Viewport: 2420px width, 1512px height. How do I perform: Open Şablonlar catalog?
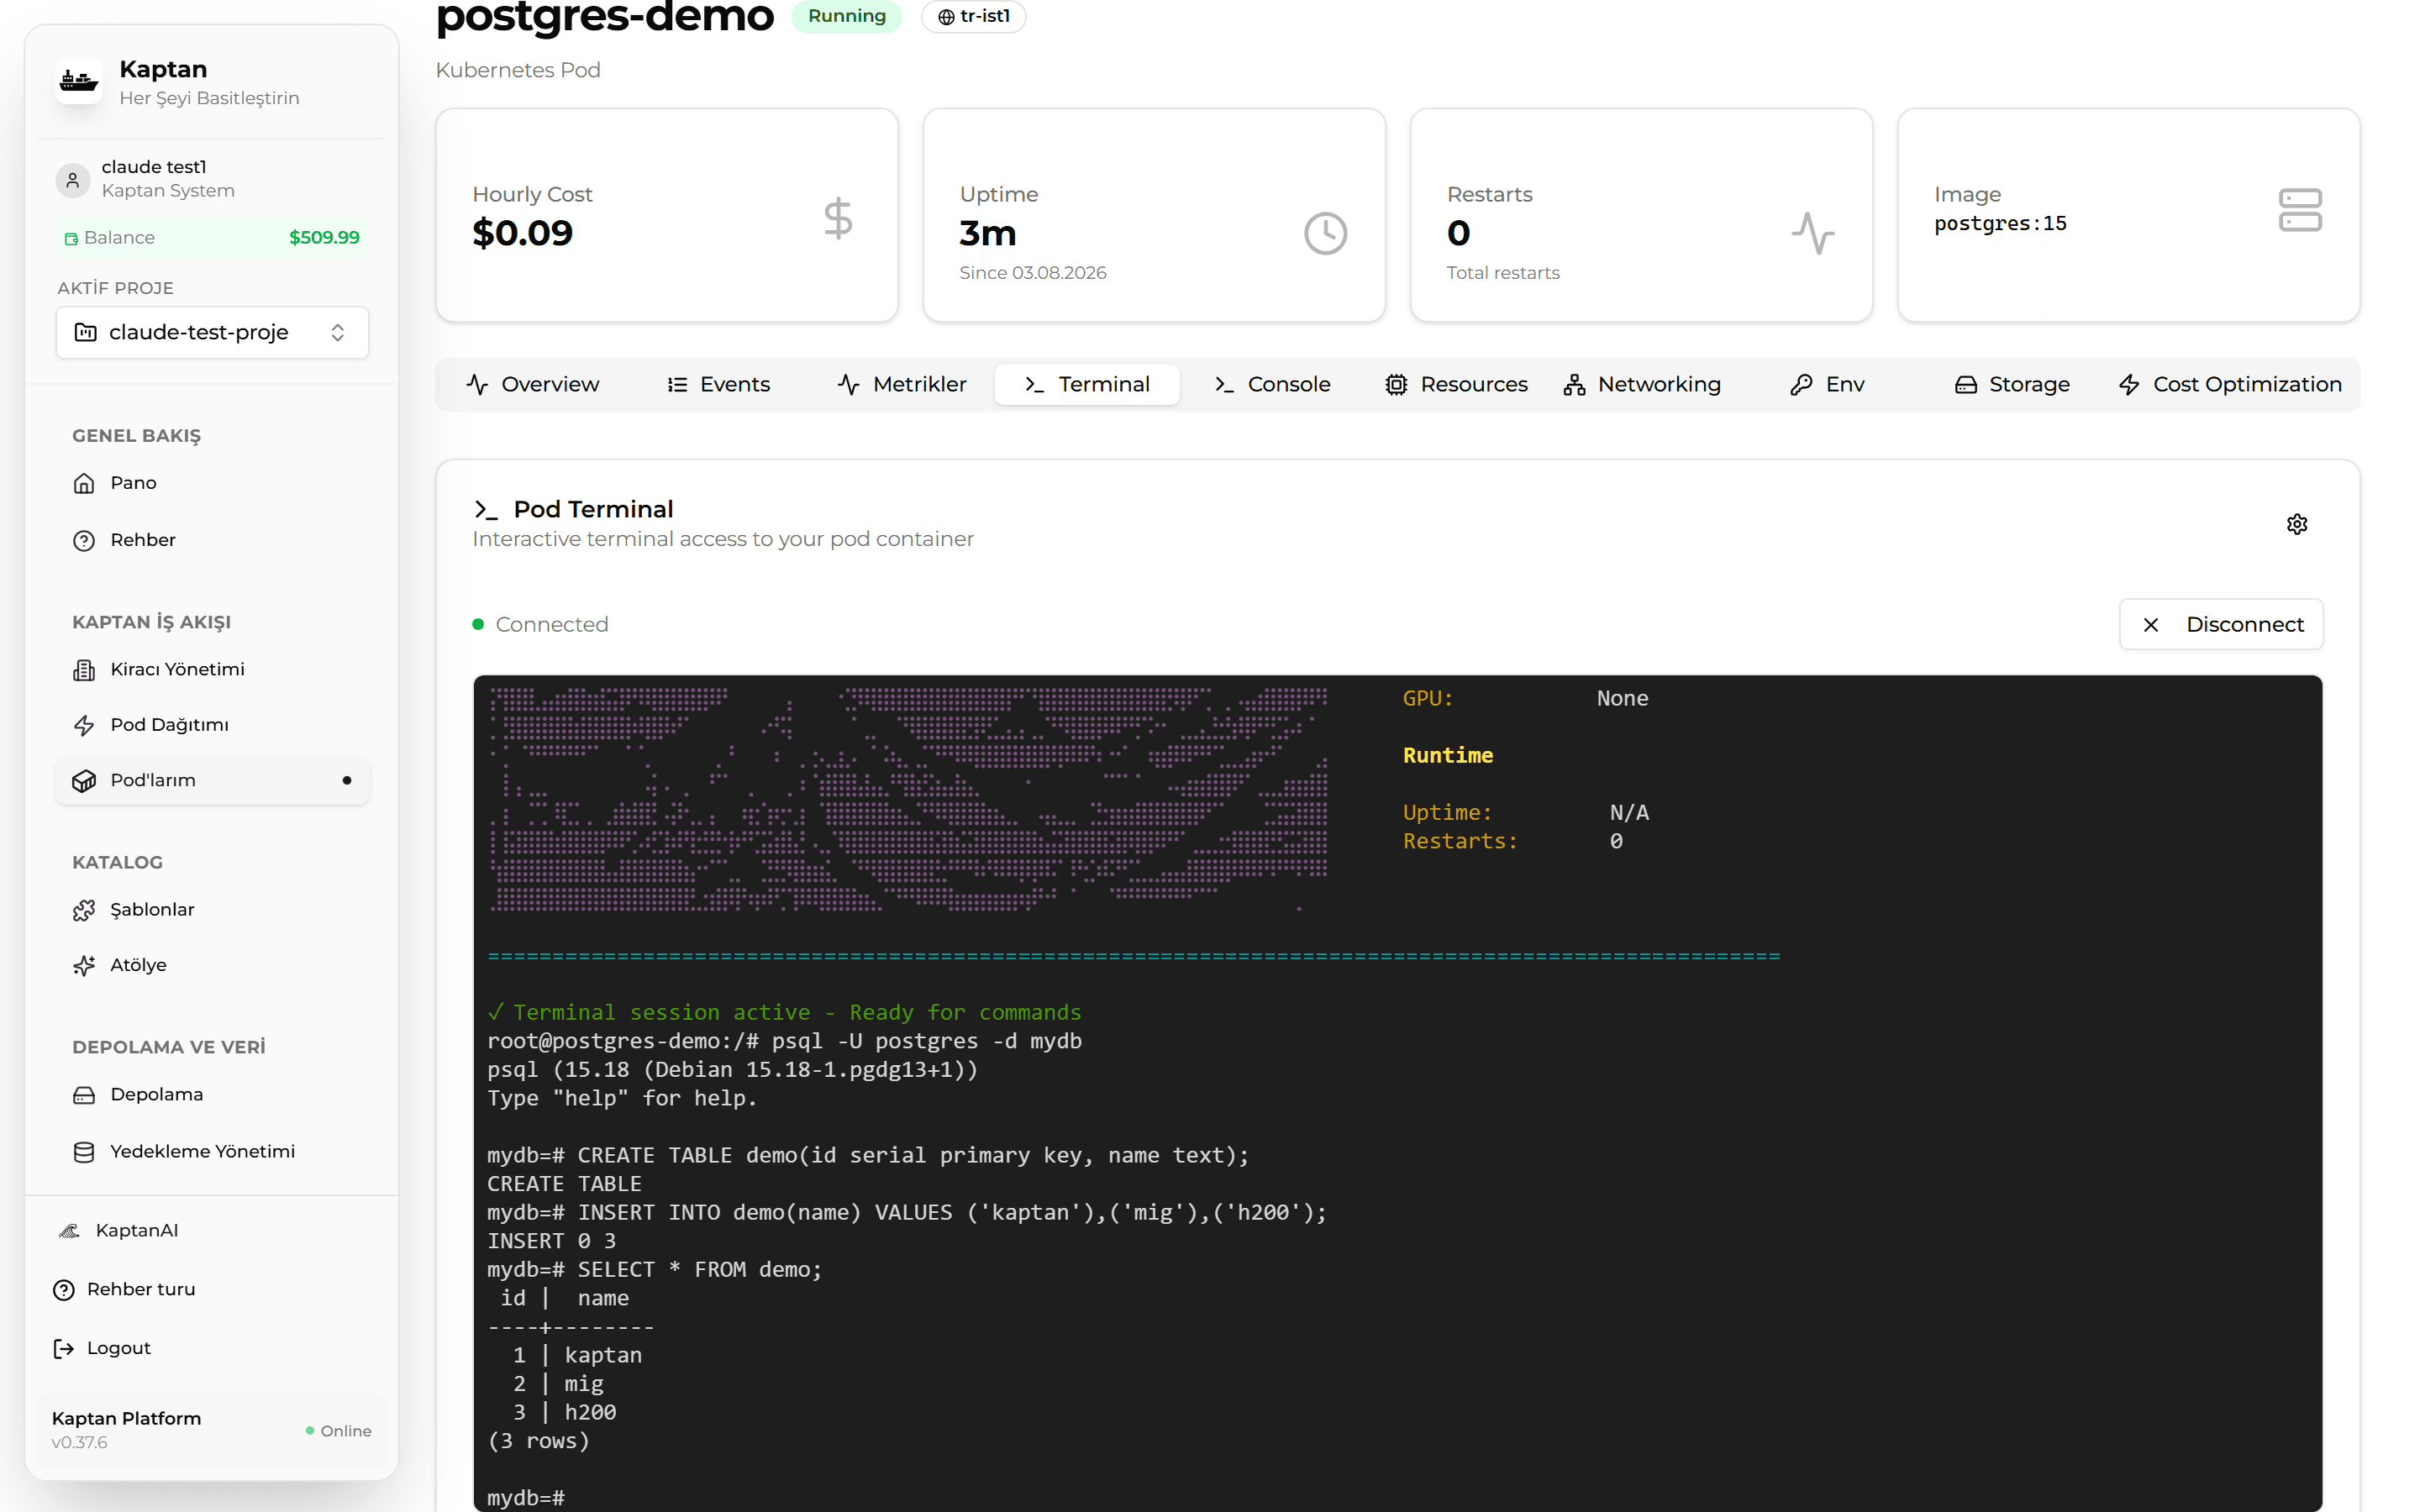point(212,909)
